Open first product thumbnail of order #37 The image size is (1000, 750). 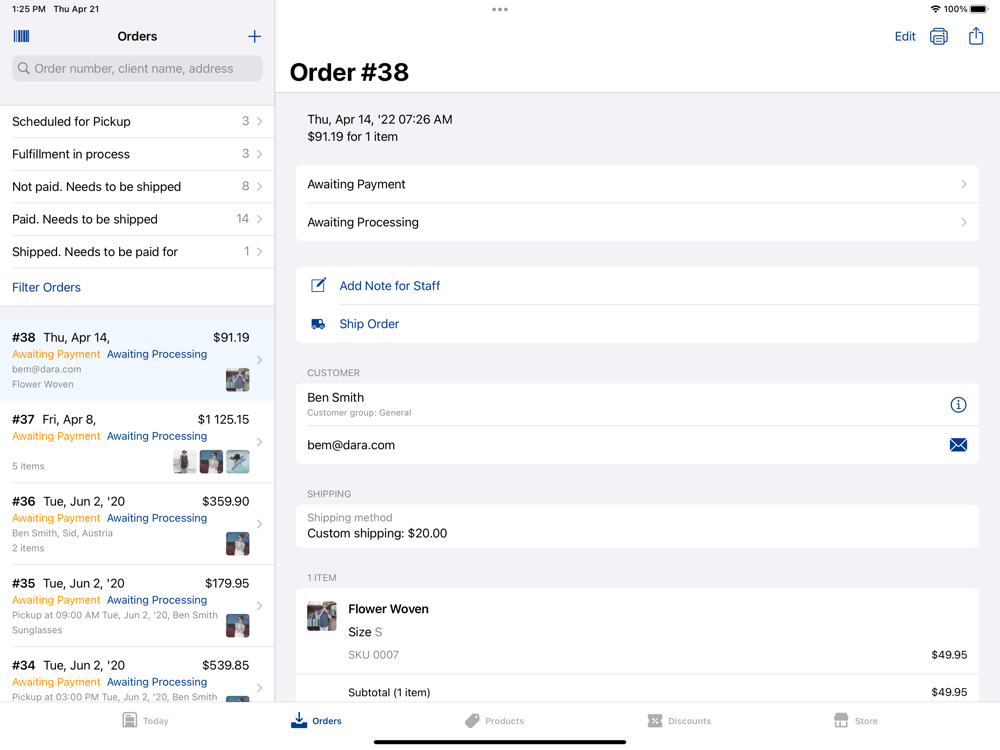(185, 462)
